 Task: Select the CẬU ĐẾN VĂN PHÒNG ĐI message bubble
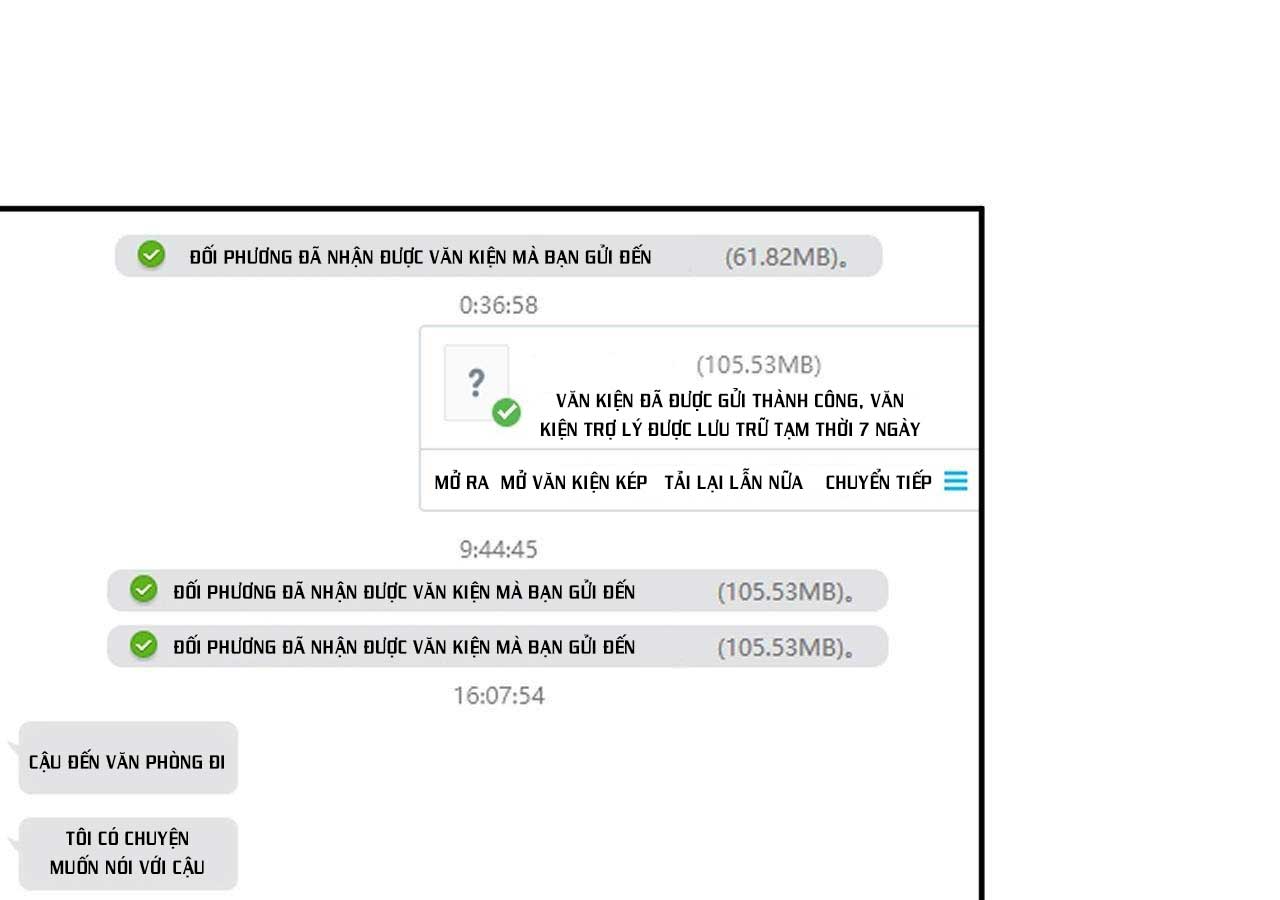click(x=128, y=759)
